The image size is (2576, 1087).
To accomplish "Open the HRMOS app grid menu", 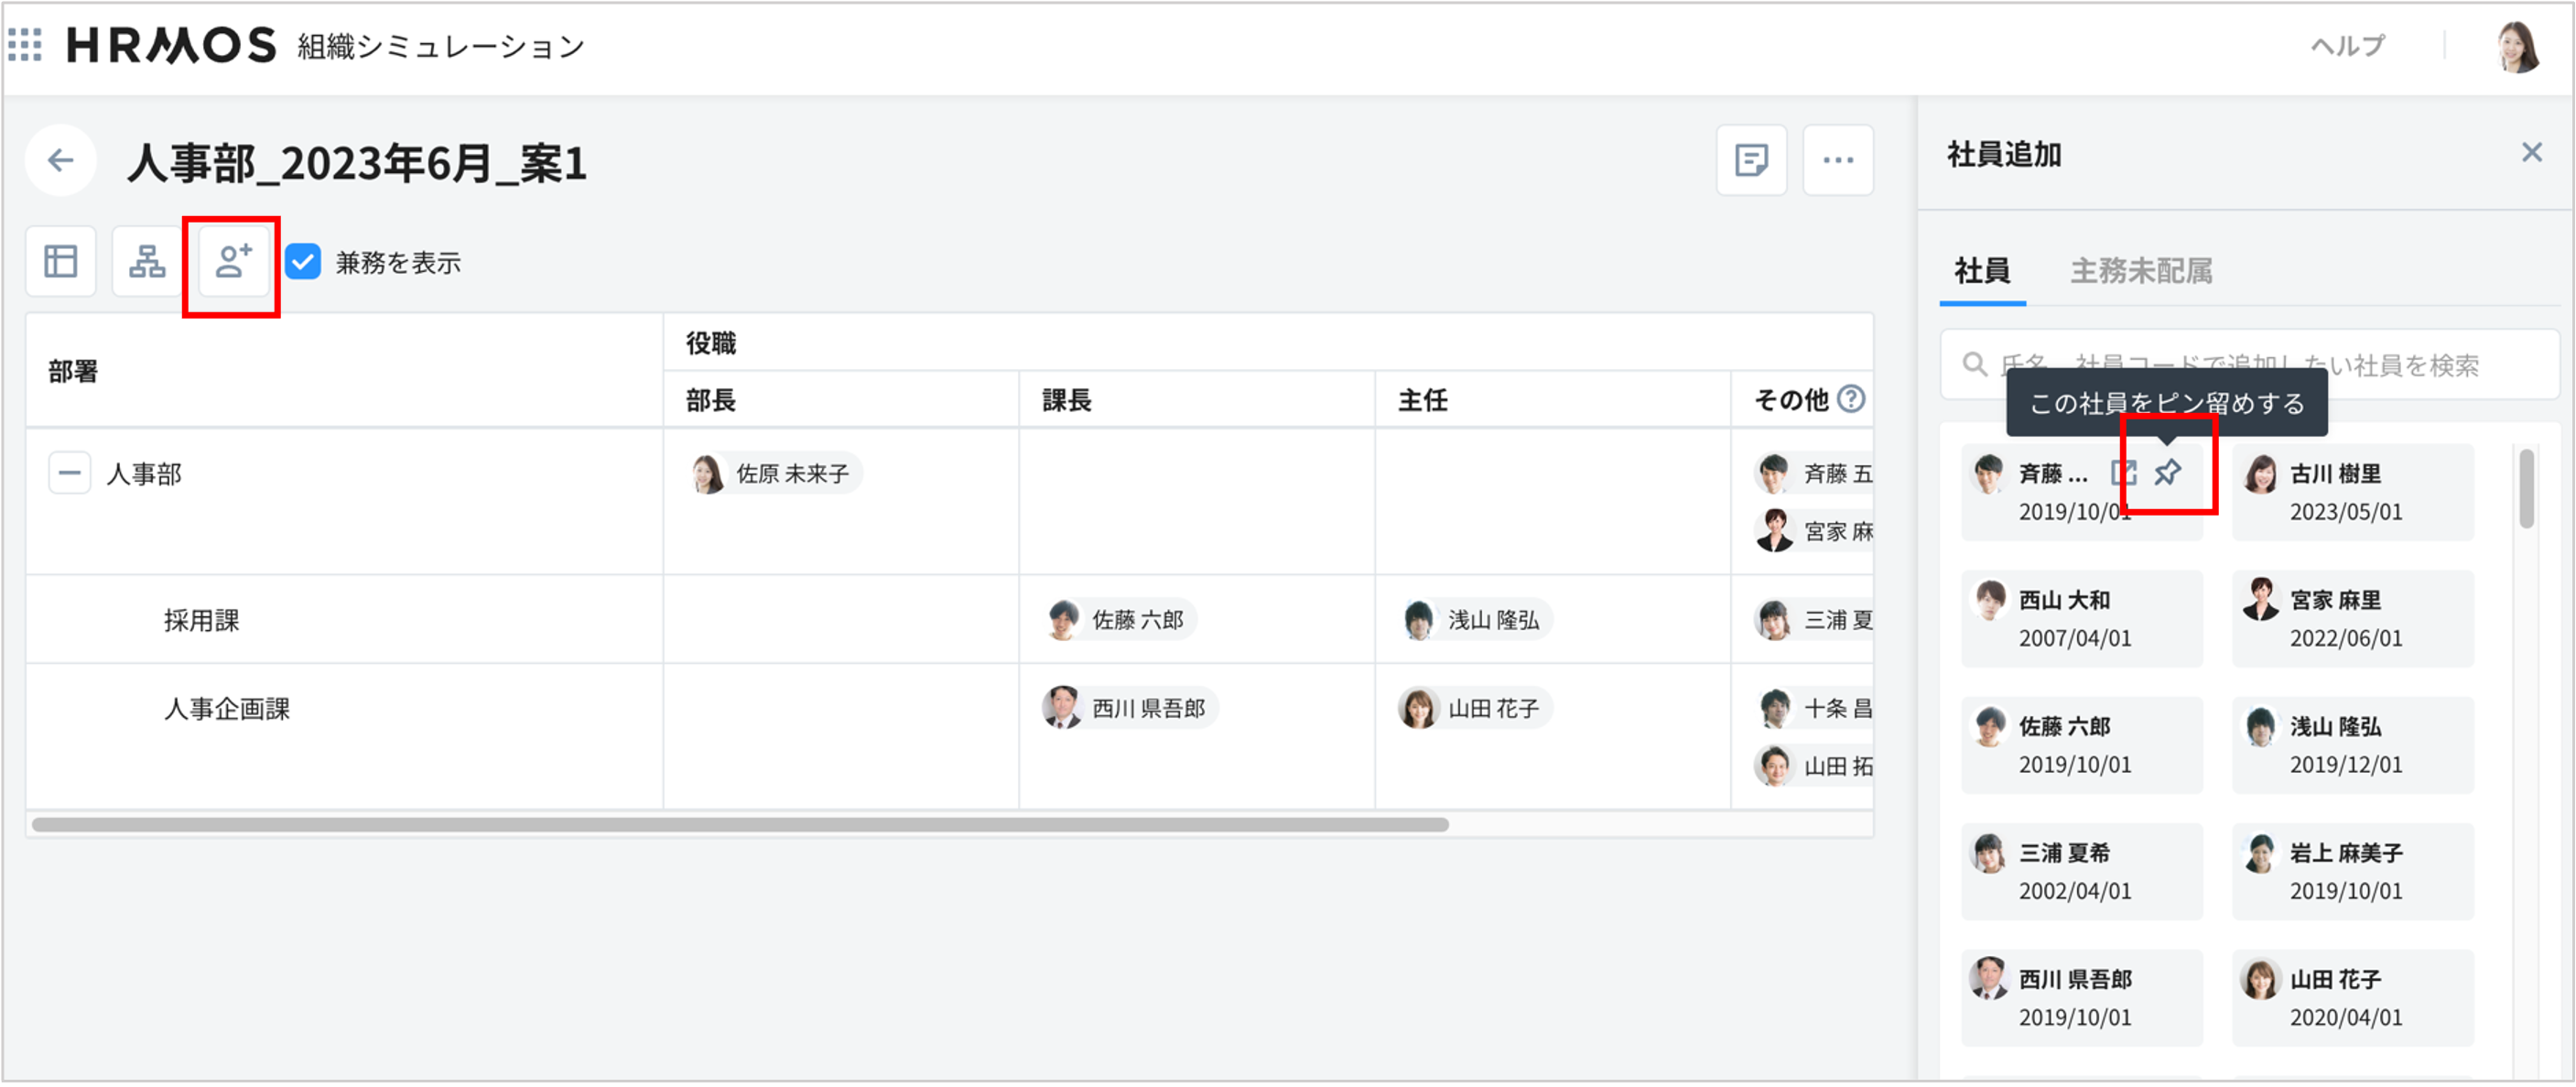I will (x=25, y=45).
